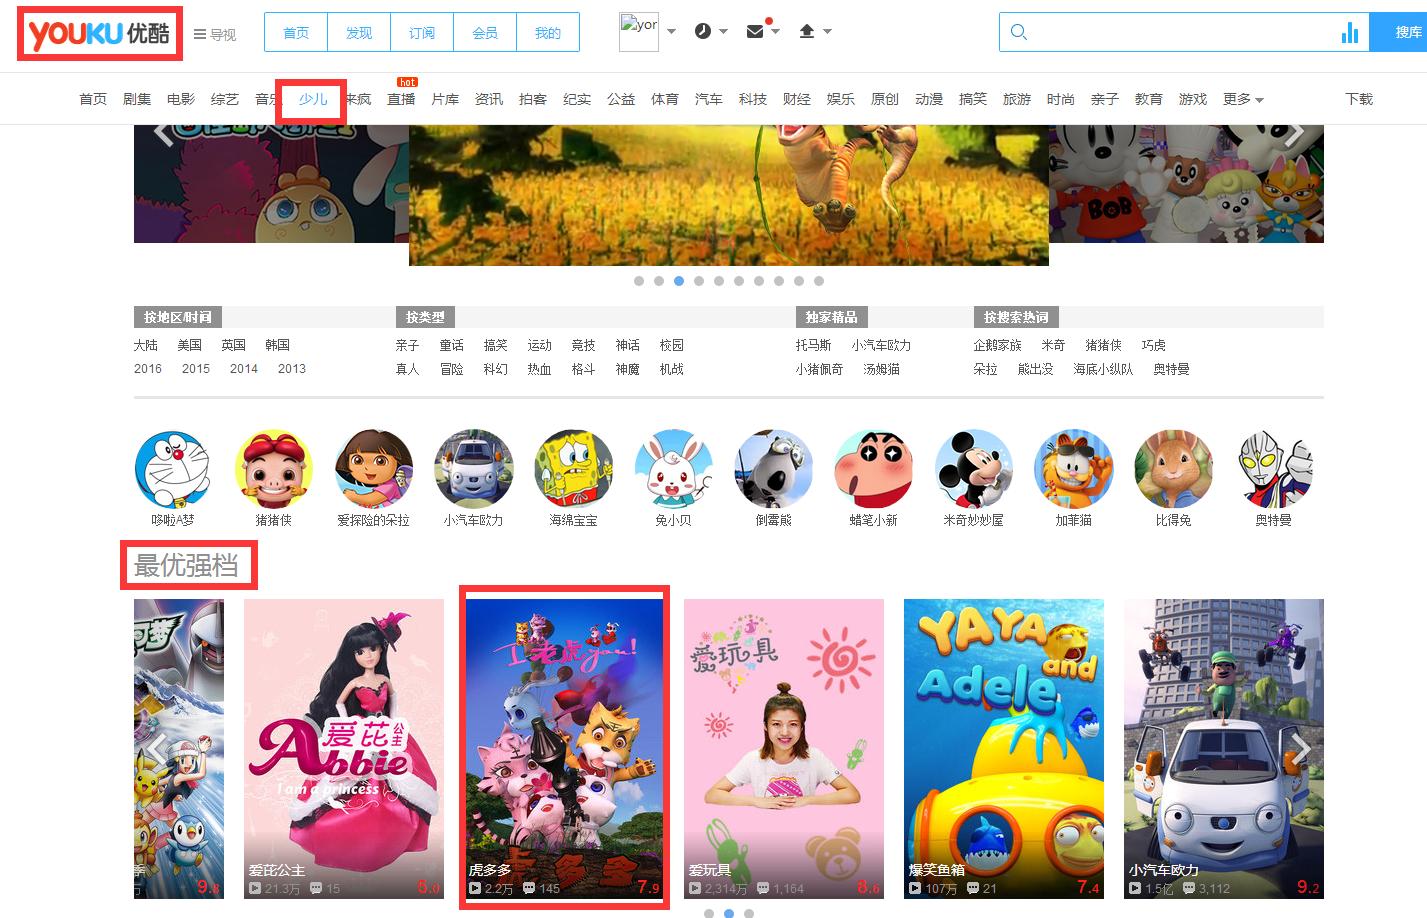Open hot search 海底小纵队

tap(1103, 369)
